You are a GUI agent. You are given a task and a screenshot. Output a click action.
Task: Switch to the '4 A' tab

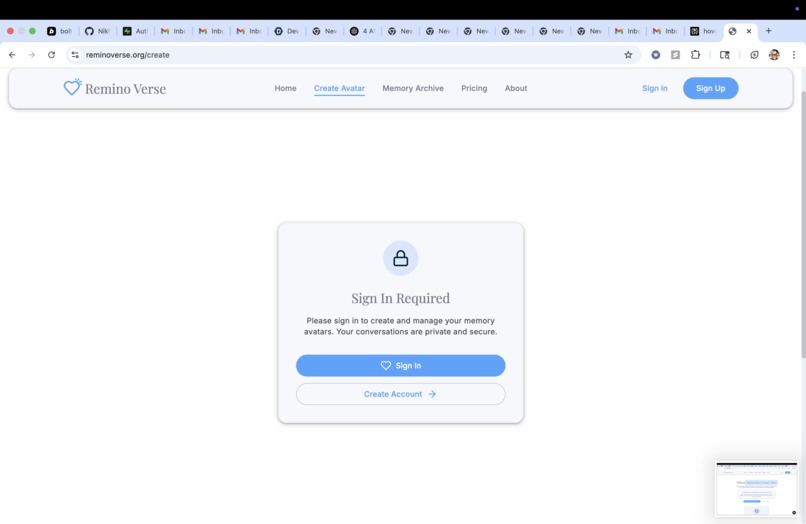(x=362, y=31)
